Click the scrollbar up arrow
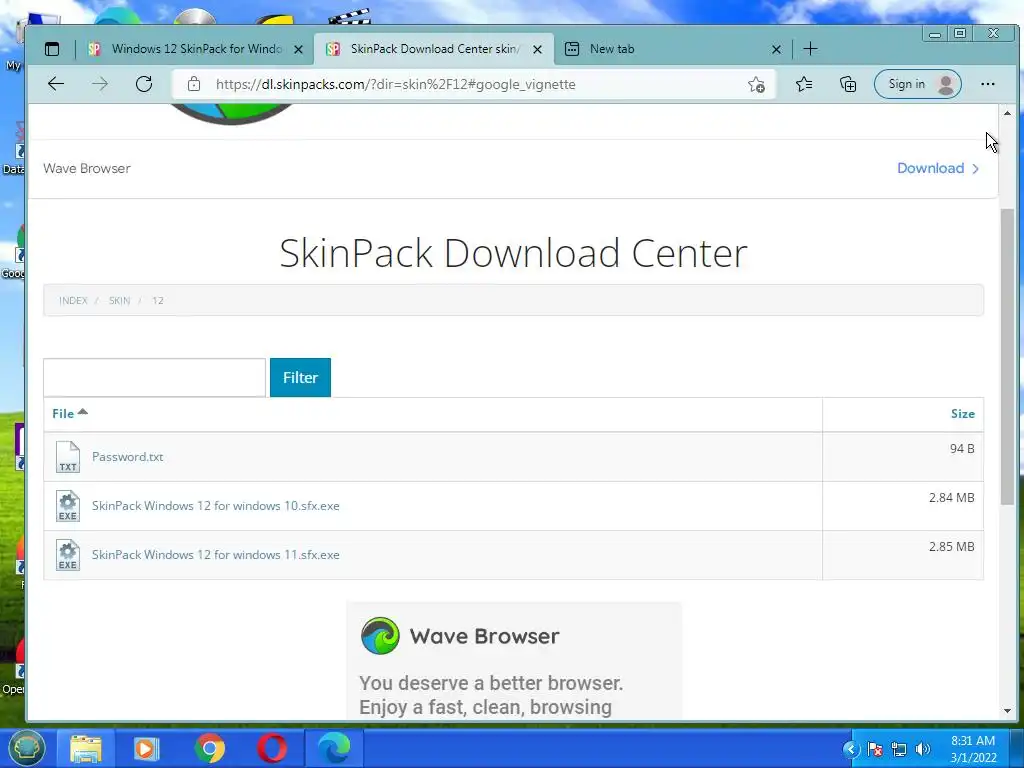Viewport: 1024px width, 768px height. coord(1008,114)
